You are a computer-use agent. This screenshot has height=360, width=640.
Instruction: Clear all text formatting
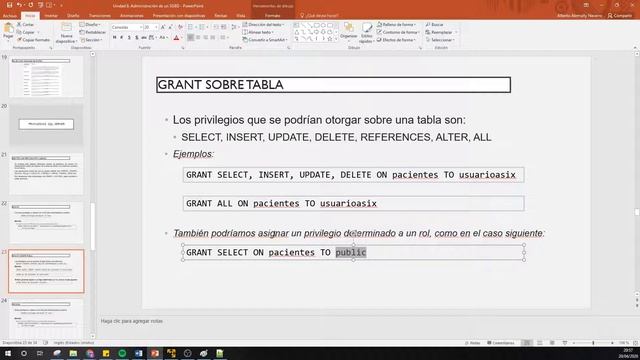click(180, 27)
